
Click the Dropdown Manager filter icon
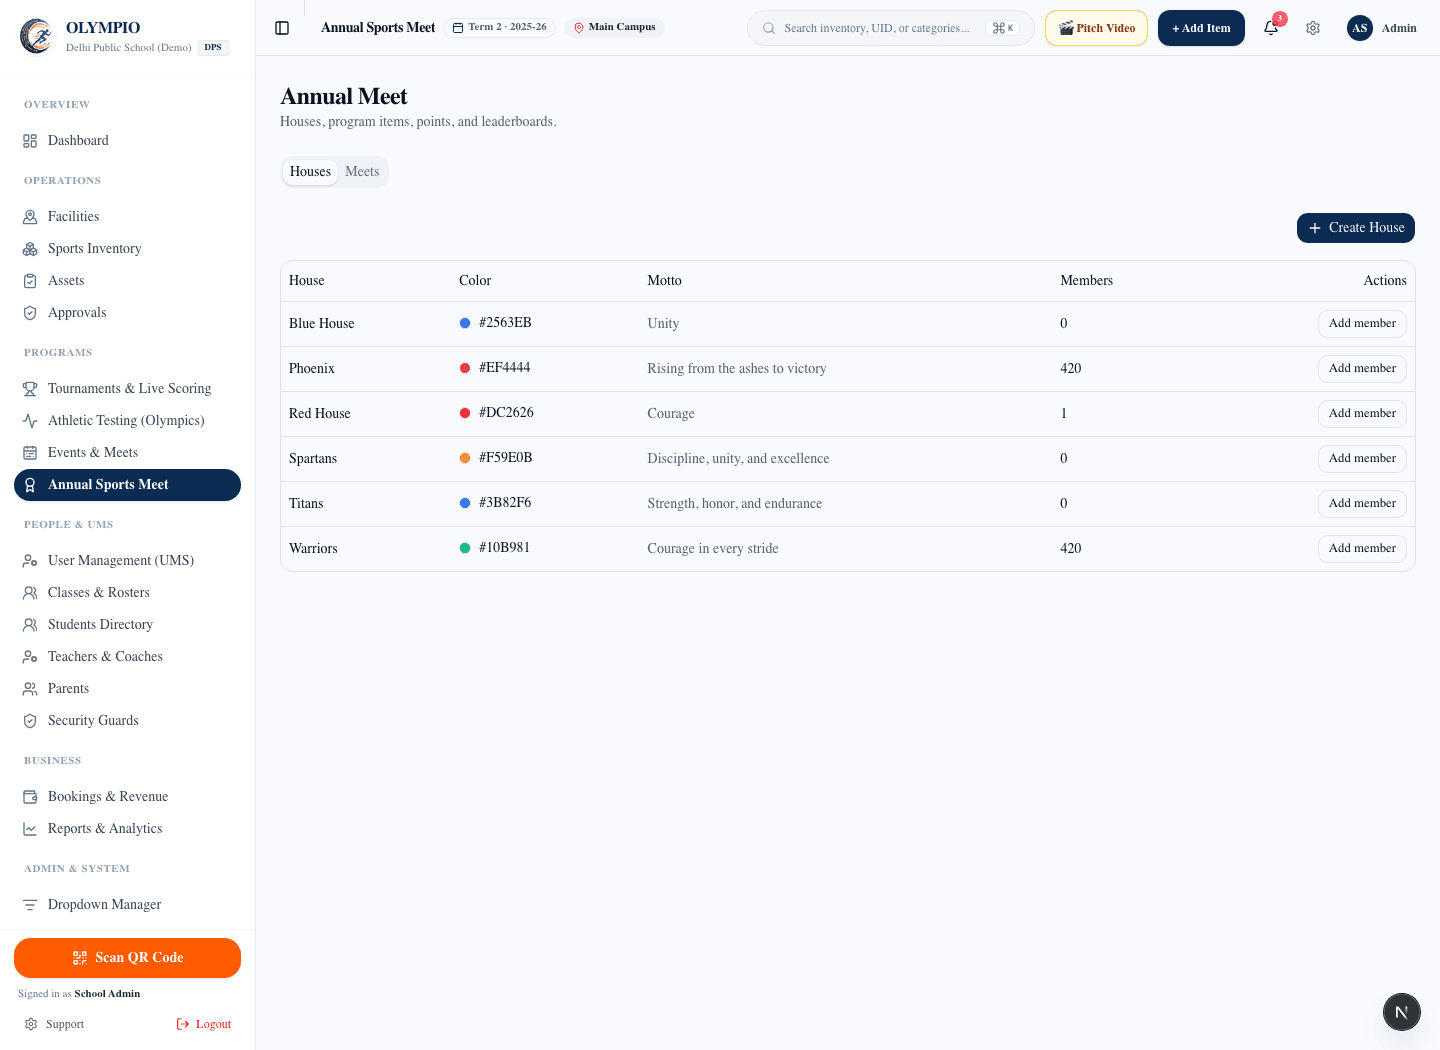[30, 905]
